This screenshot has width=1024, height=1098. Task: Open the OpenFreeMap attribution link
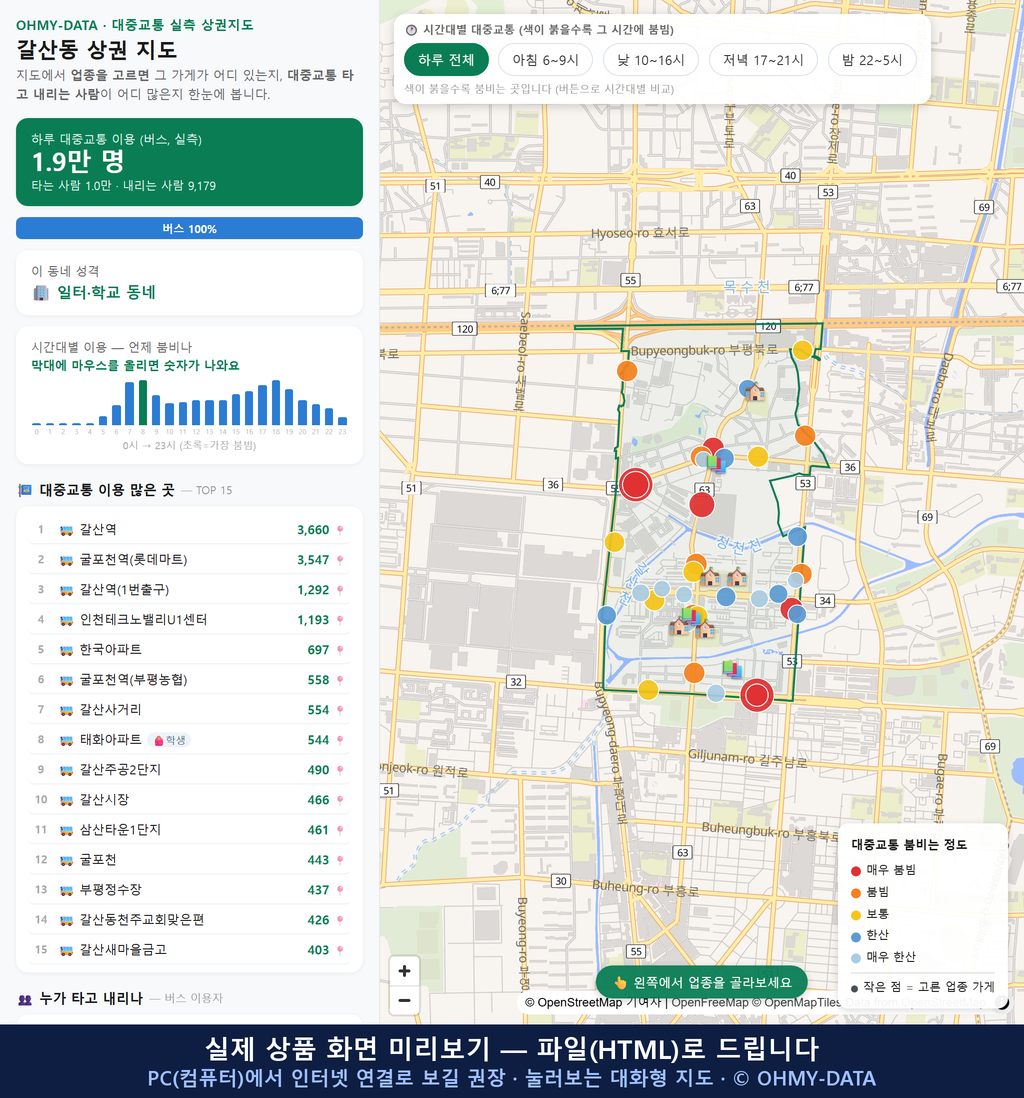click(x=710, y=1002)
